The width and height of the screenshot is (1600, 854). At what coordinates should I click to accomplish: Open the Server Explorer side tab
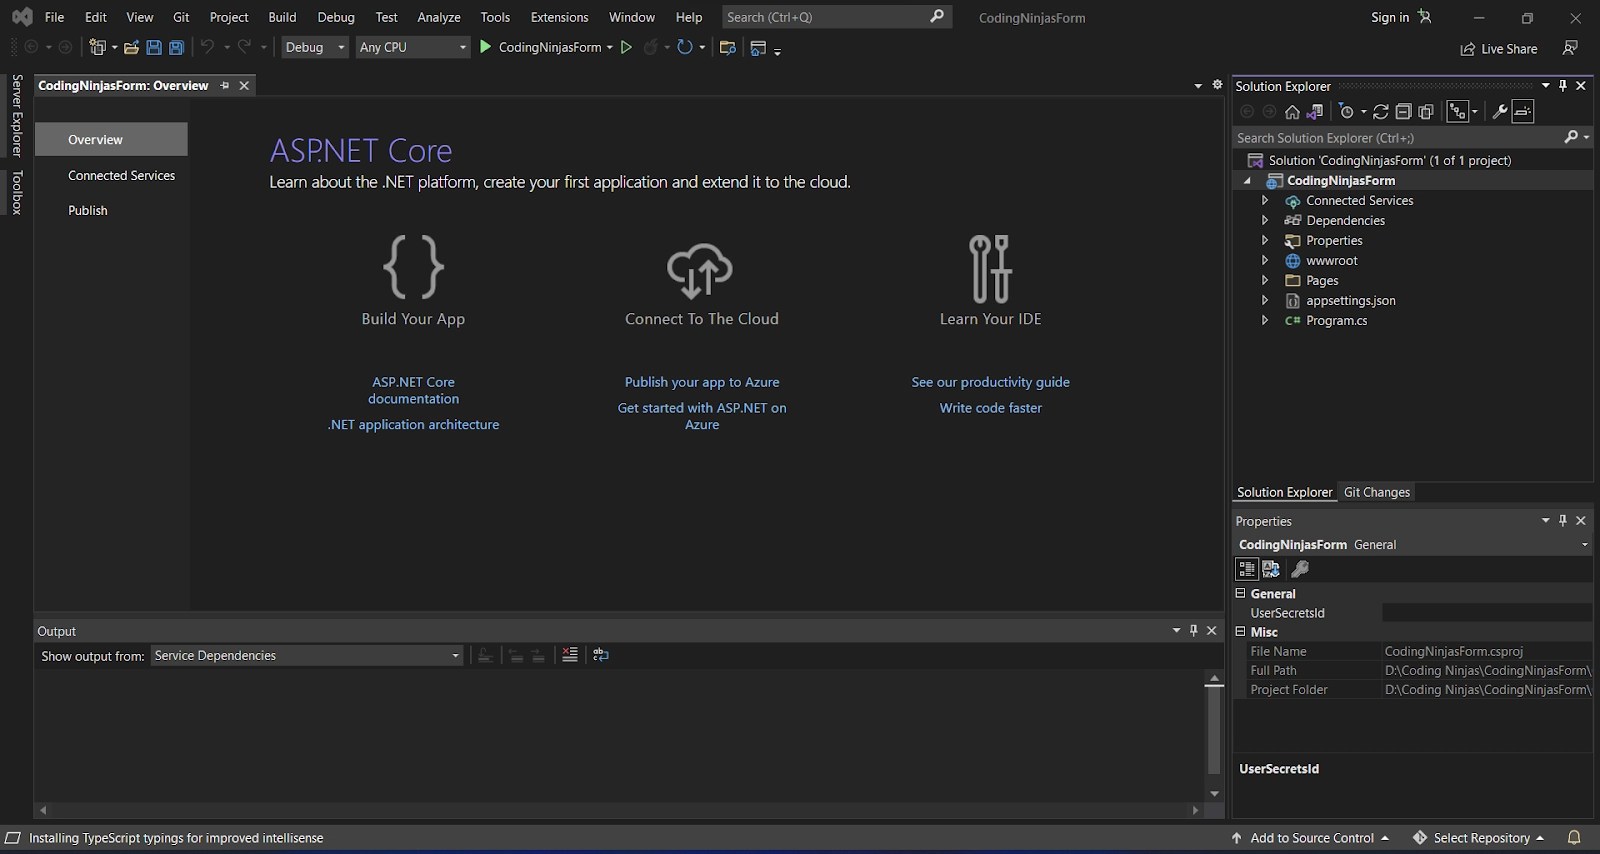17,115
